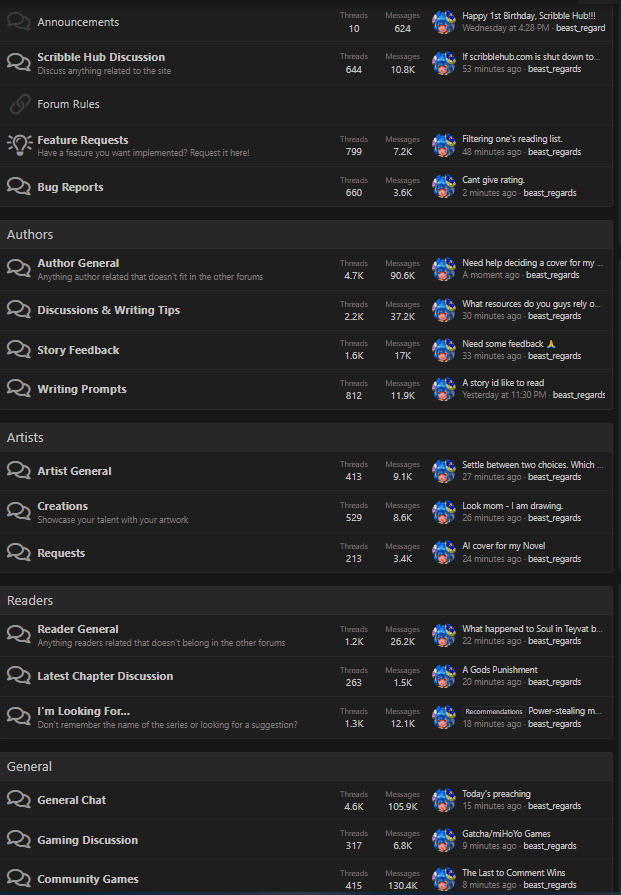Click the Announcements forum chat icon
The height and width of the screenshot is (895, 621).
point(19,22)
